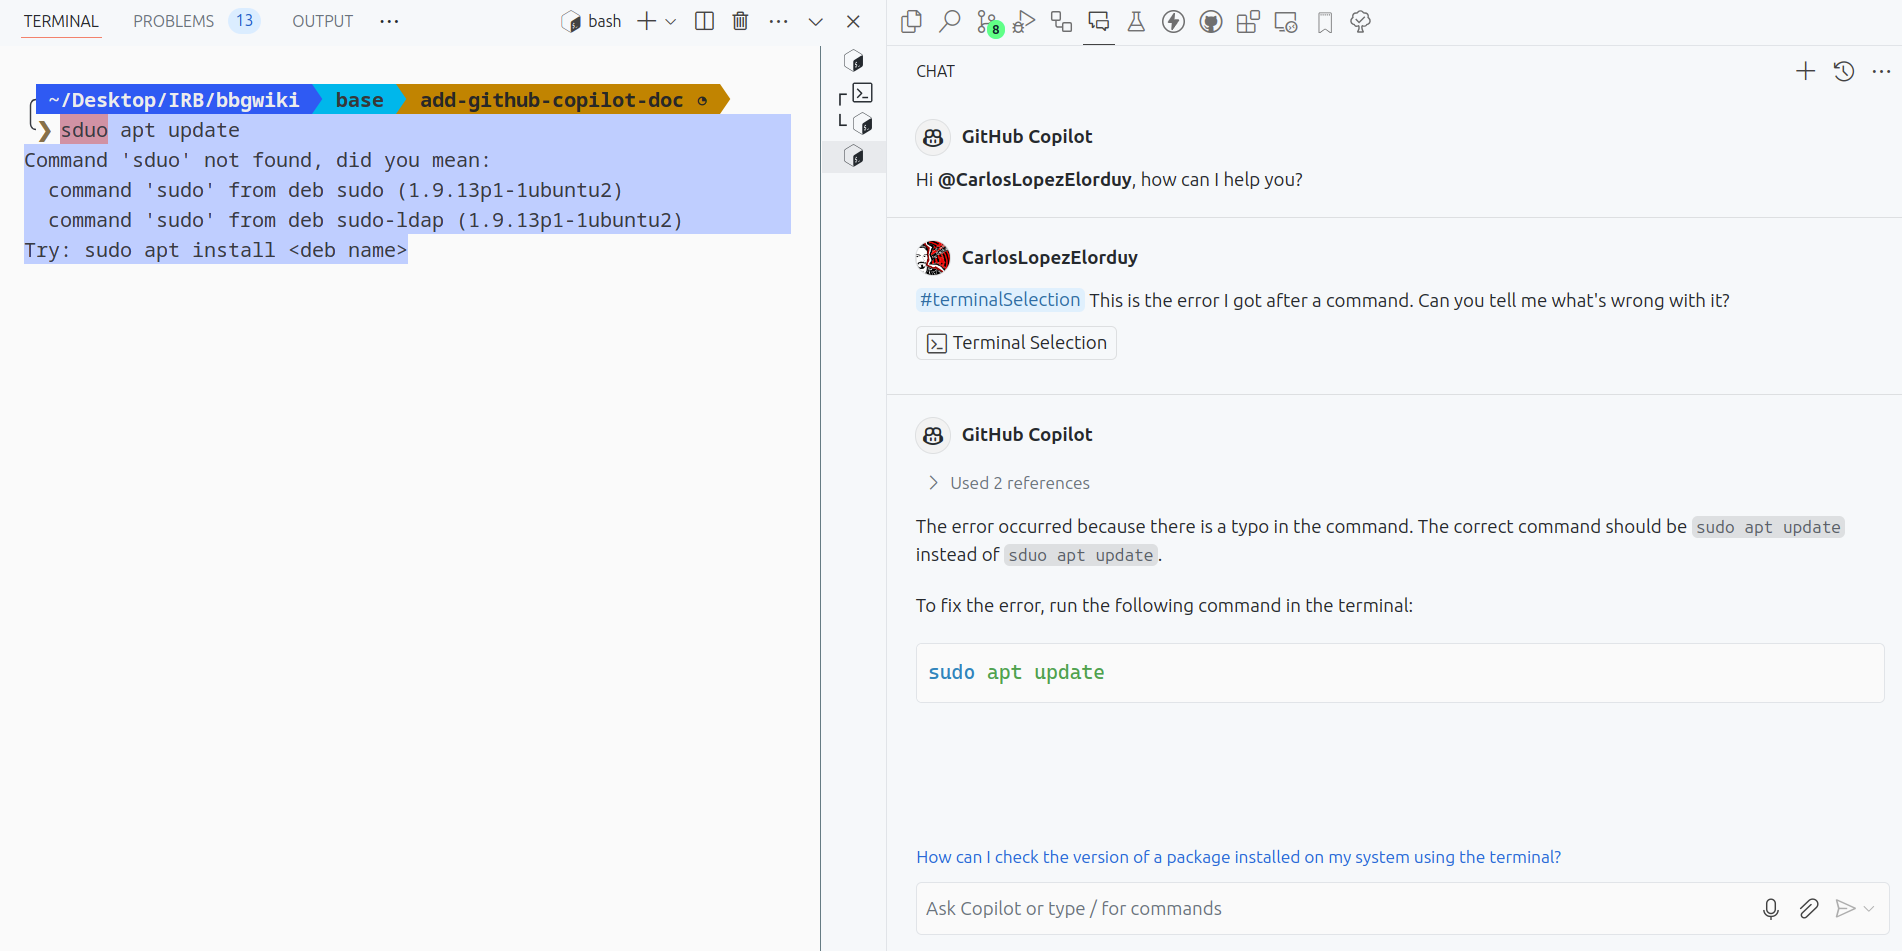Open the Bookmarks view icon
The image size is (1902, 951).
pos(1325,21)
